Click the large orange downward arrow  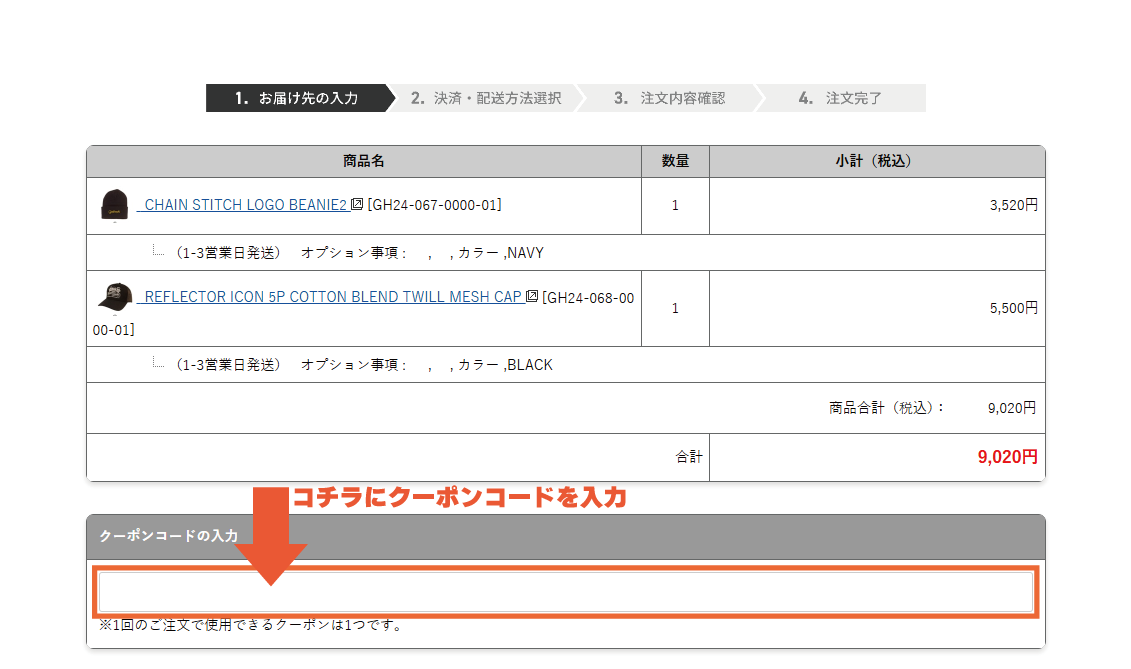(266, 535)
